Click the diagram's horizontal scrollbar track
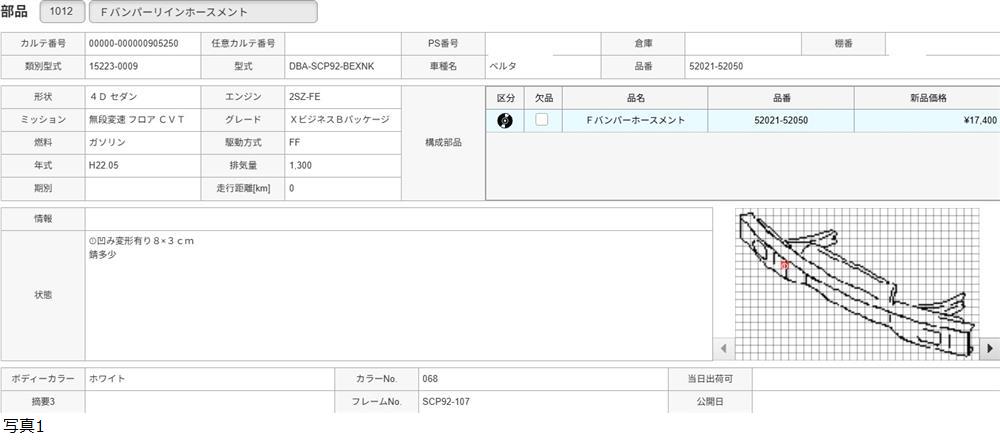Viewport: 1000px width, 443px height. (x=856, y=348)
